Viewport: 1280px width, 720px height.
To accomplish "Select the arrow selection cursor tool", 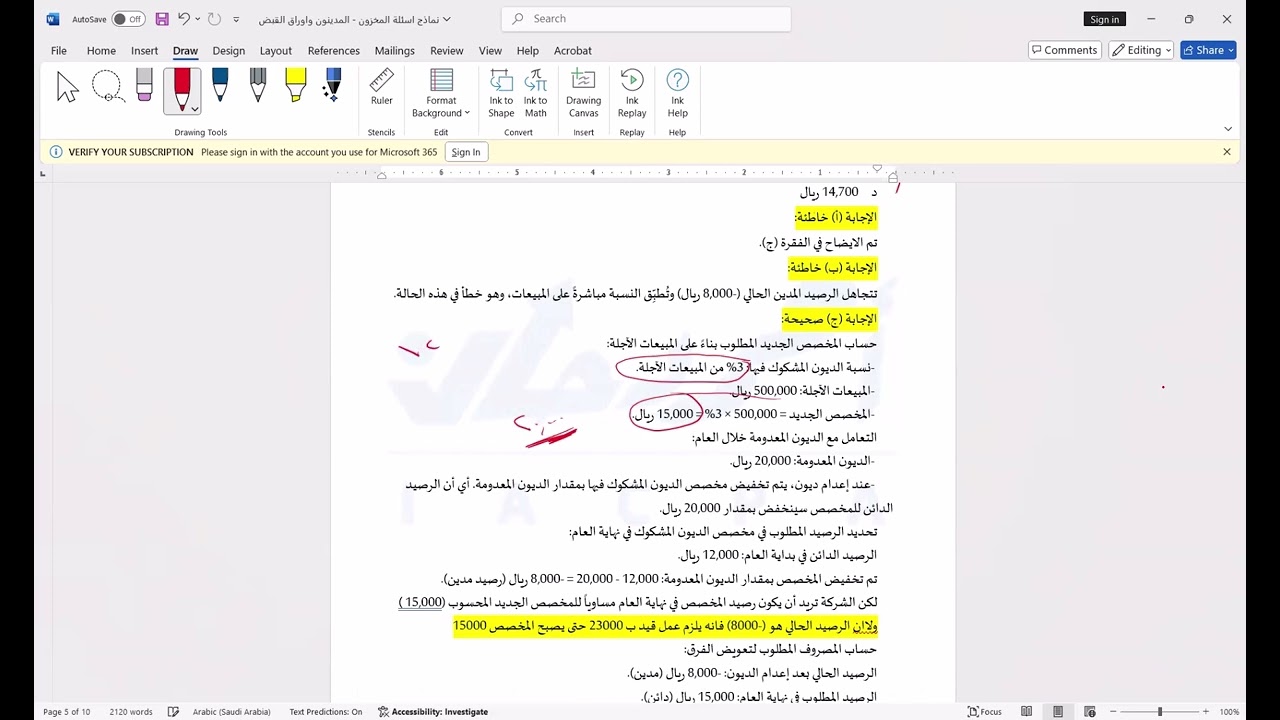I will (67, 88).
